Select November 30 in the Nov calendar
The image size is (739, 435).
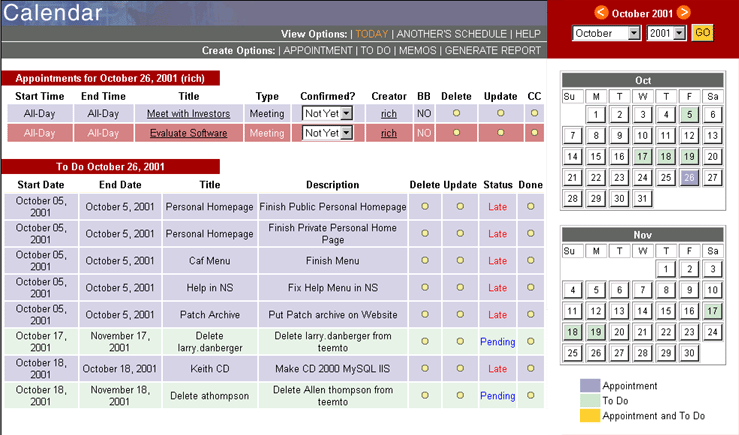tap(689, 353)
